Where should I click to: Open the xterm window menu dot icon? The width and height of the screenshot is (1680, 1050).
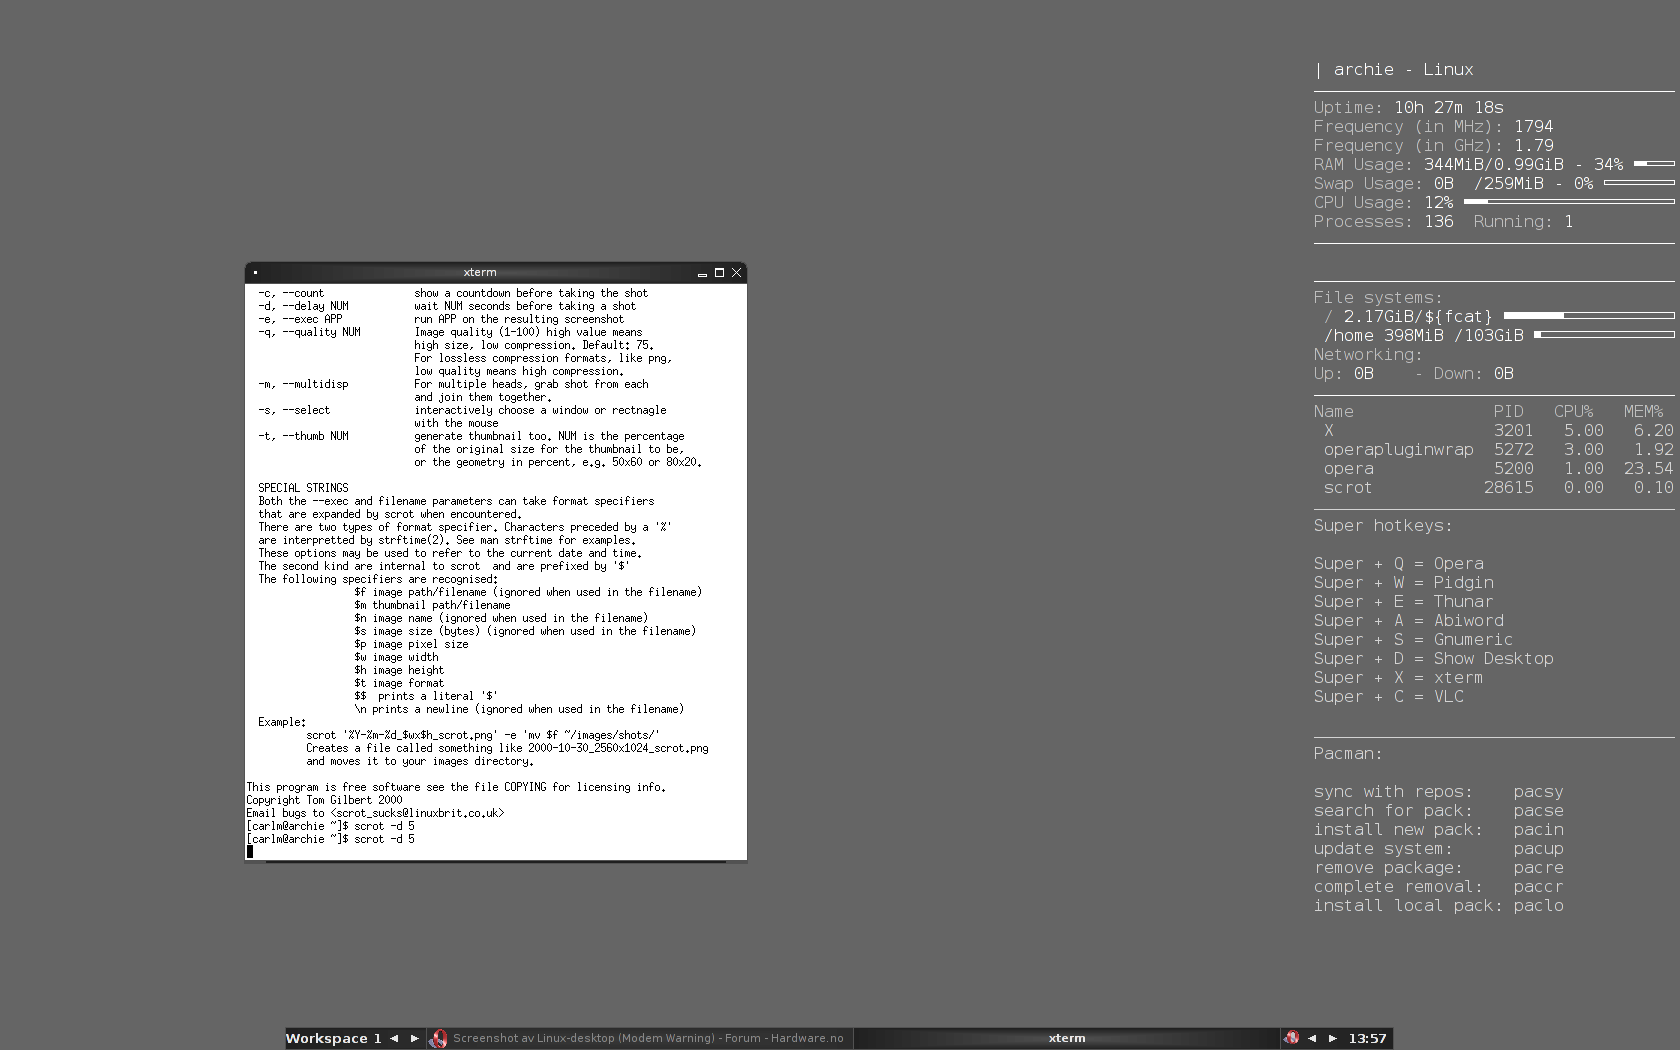tap(255, 272)
